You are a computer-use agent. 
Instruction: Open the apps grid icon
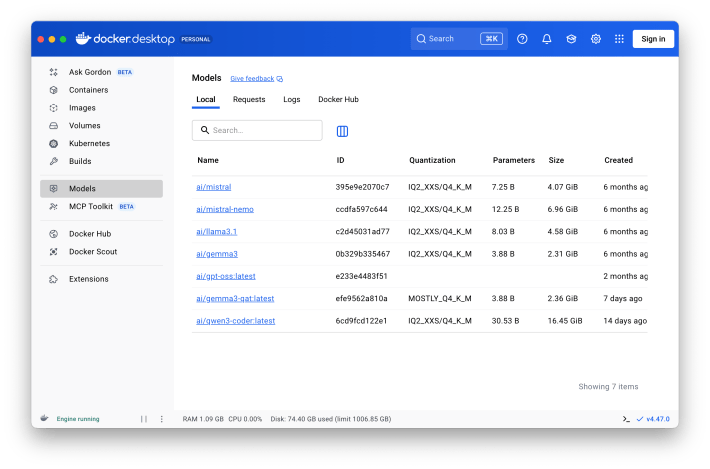(619, 39)
